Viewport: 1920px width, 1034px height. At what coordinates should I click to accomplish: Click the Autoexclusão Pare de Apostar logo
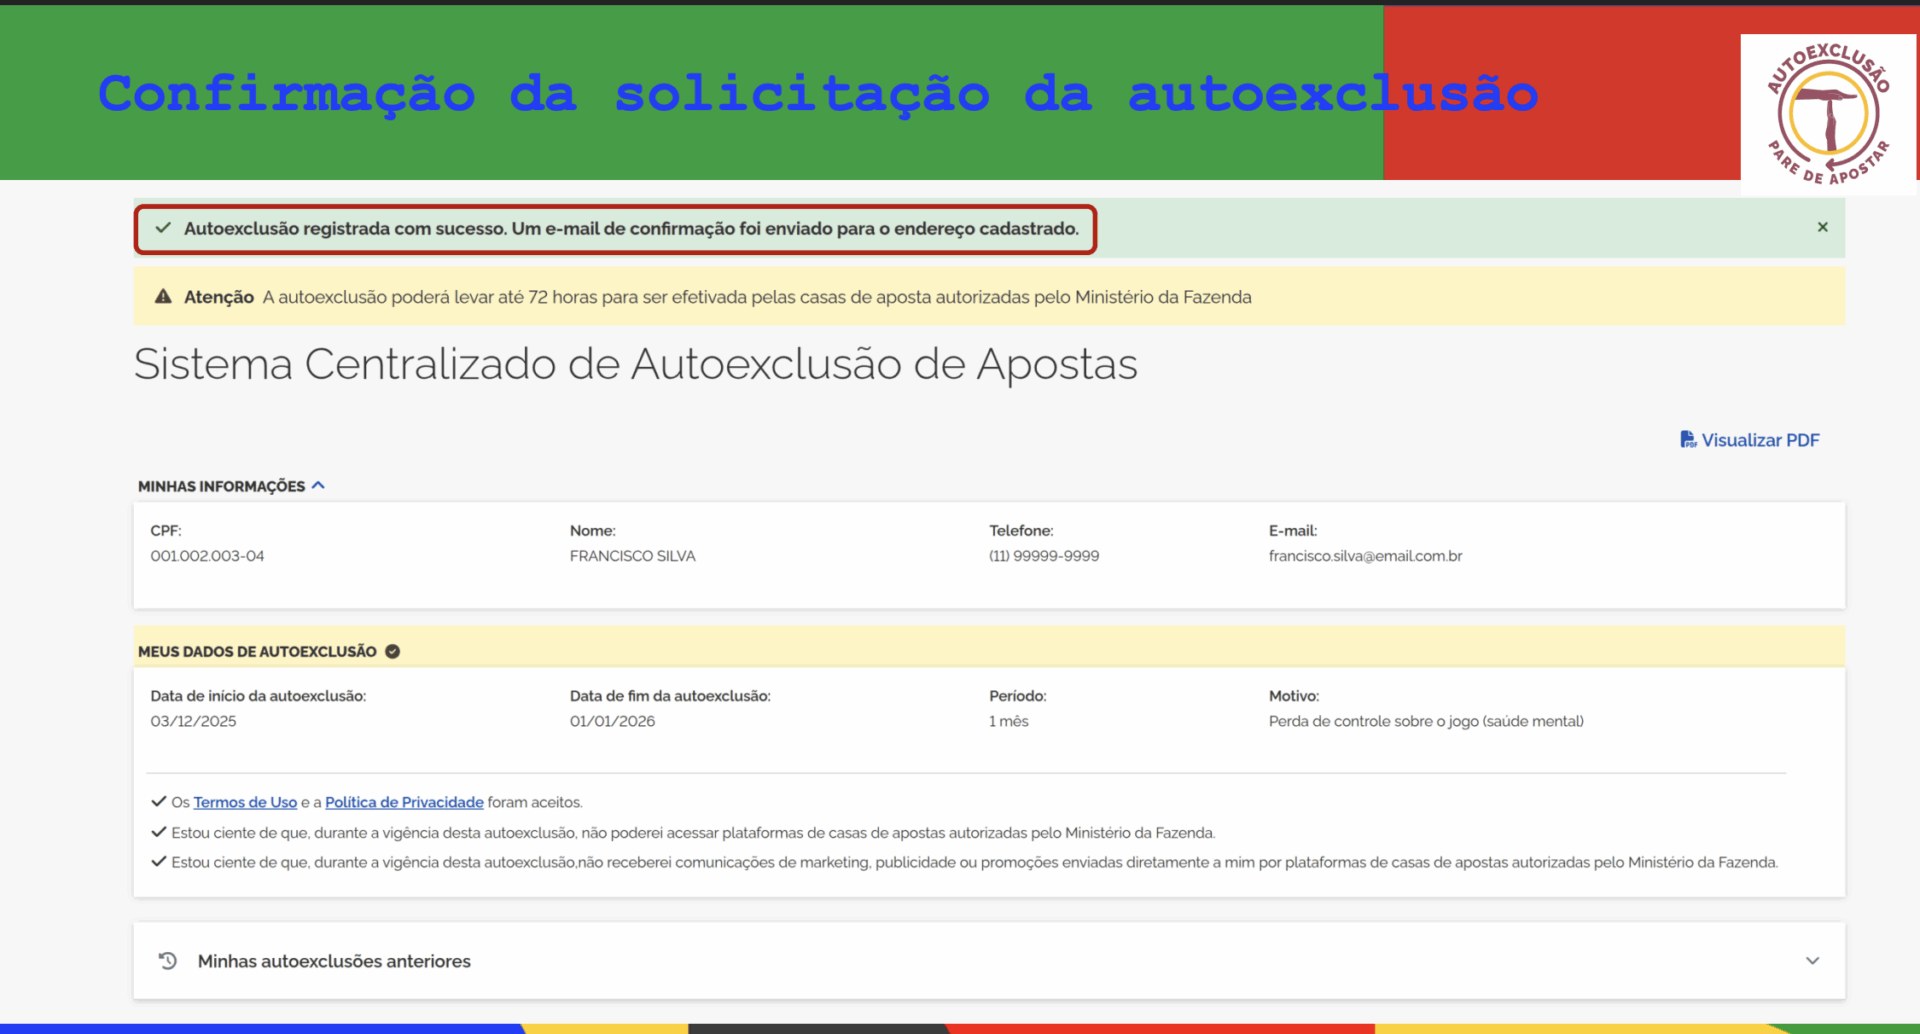[x=1828, y=114]
